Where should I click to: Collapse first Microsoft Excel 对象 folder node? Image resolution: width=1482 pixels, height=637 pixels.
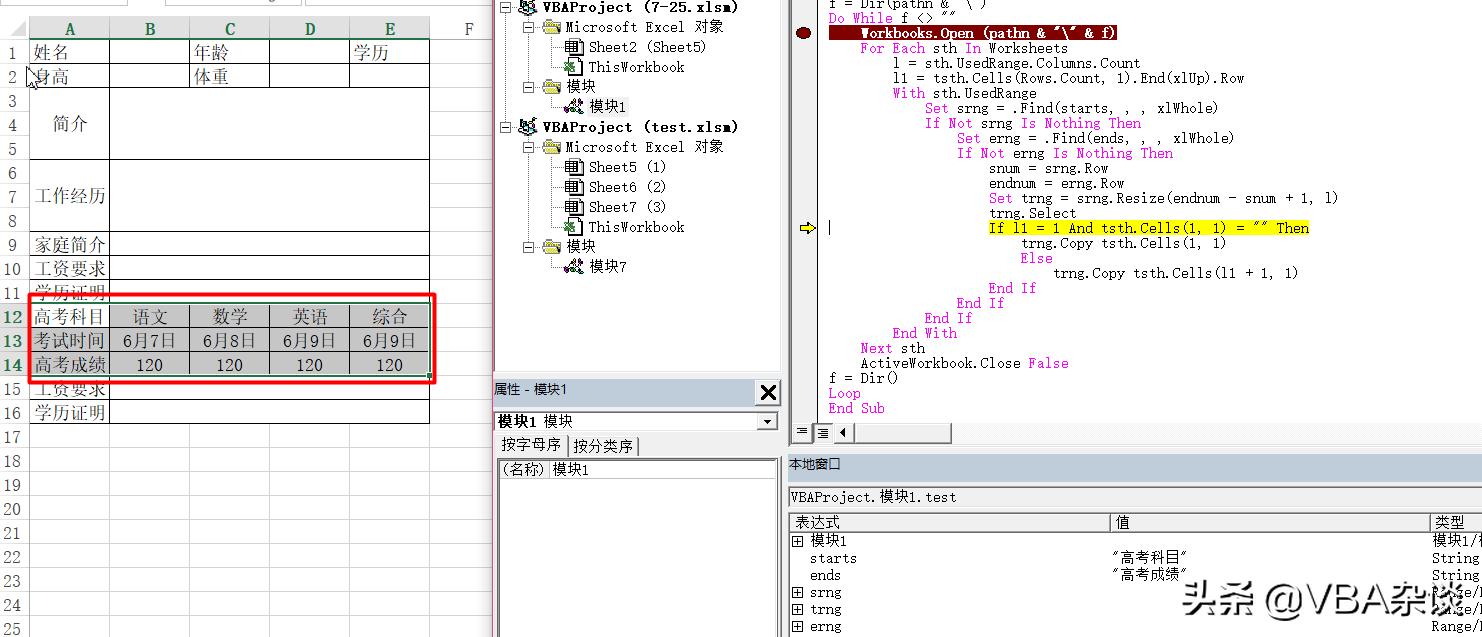click(x=530, y=27)
